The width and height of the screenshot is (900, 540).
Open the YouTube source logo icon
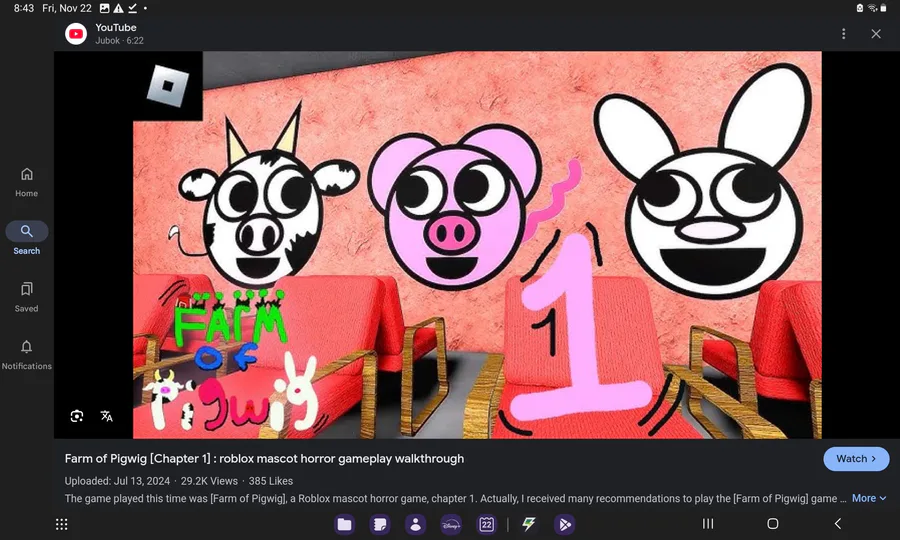(76, 34)
